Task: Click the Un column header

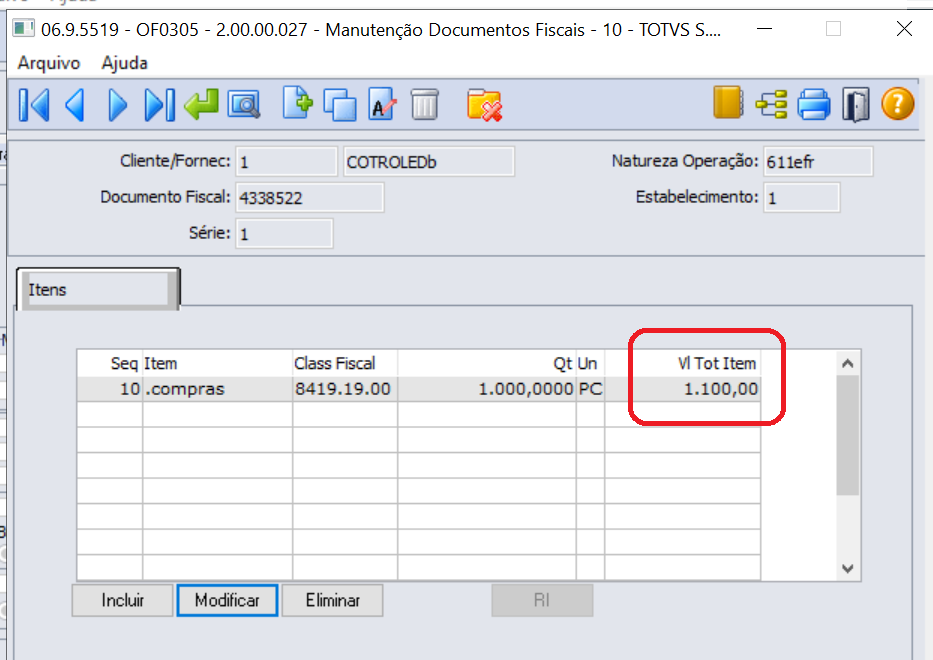Action: (x=590, y=363)
